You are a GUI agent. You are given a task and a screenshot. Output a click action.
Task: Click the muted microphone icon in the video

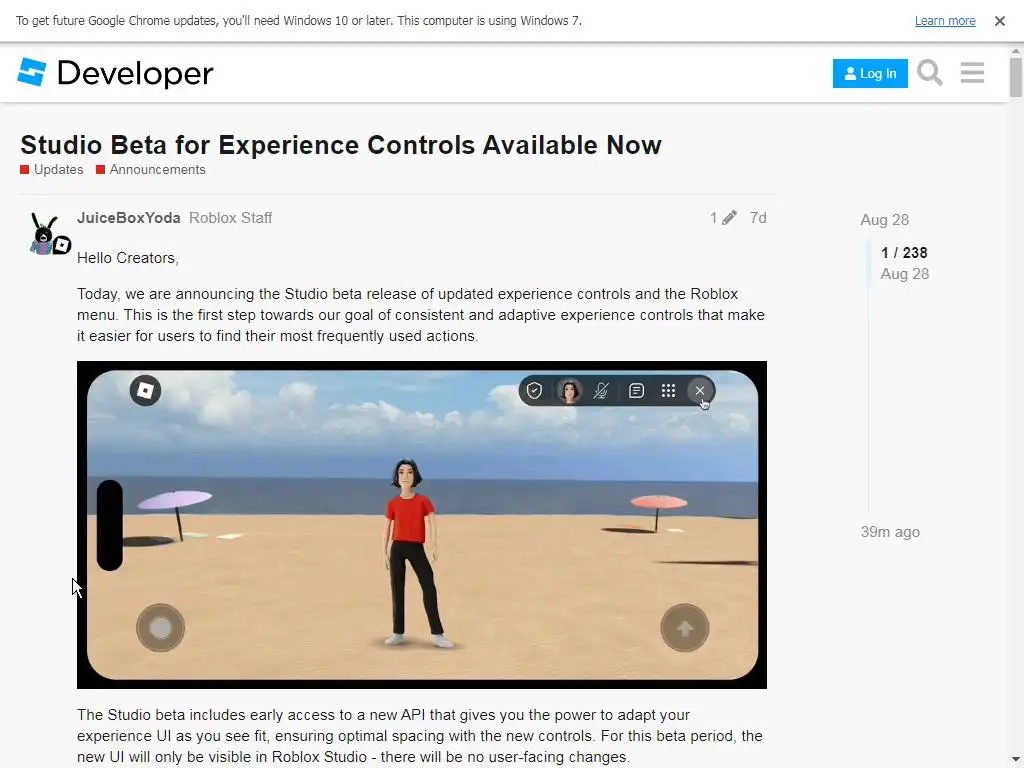tap(601, 391)
